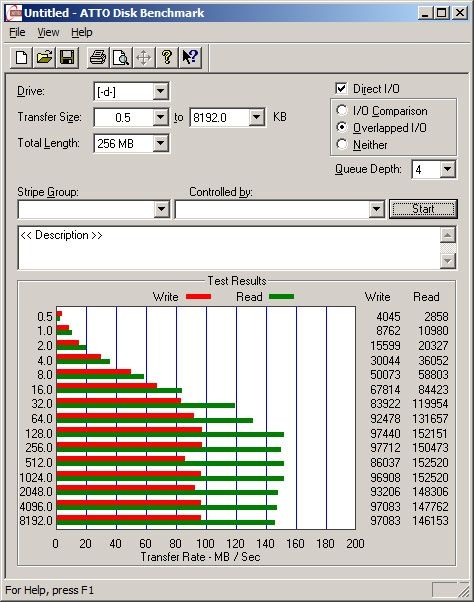Click the four-arrow move toolbar icon
Viewport: 474px width, 602px height.
(144, 58)
